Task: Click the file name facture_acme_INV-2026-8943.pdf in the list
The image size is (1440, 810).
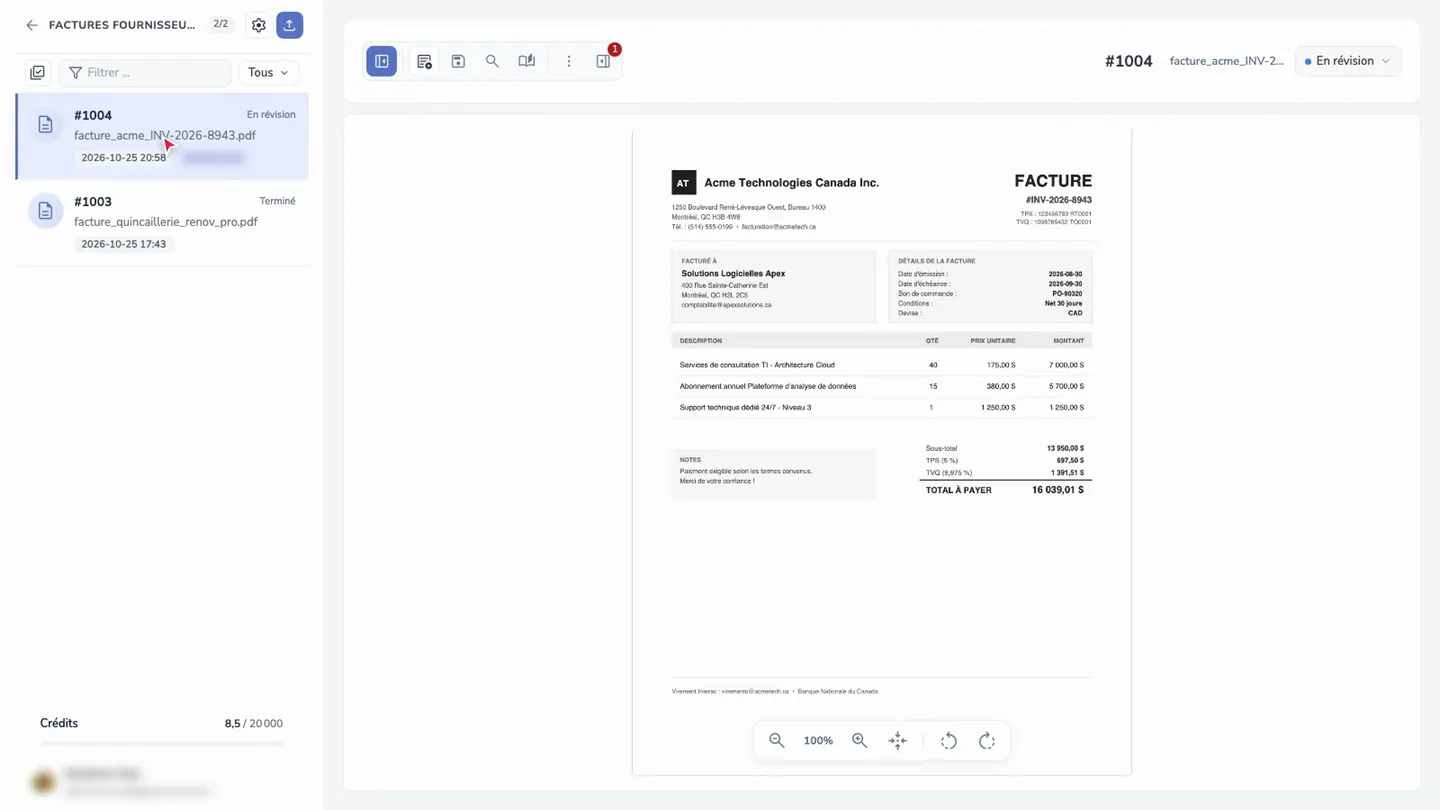Action: [x=165, y=136]
